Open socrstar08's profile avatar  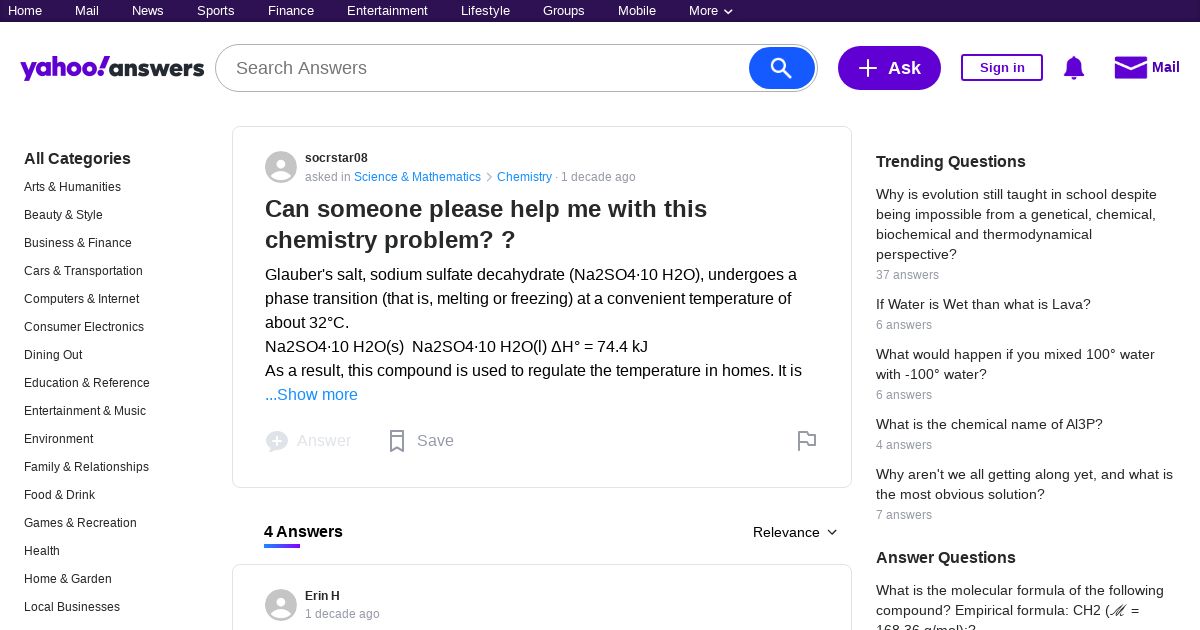281,167
